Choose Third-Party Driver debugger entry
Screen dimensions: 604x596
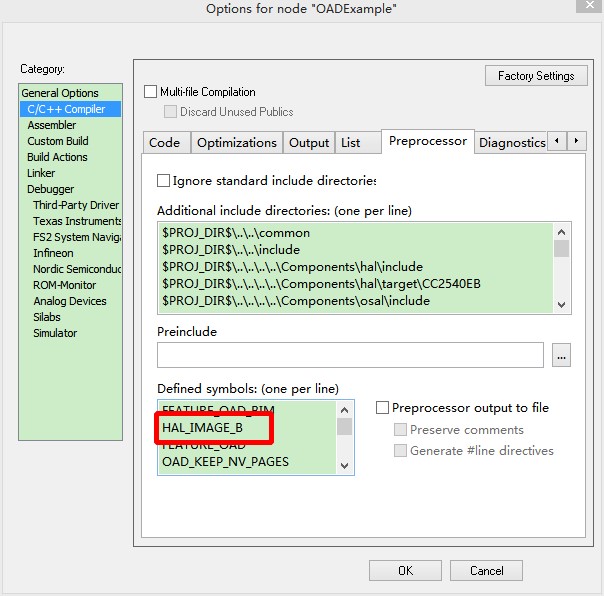[76, 205]
